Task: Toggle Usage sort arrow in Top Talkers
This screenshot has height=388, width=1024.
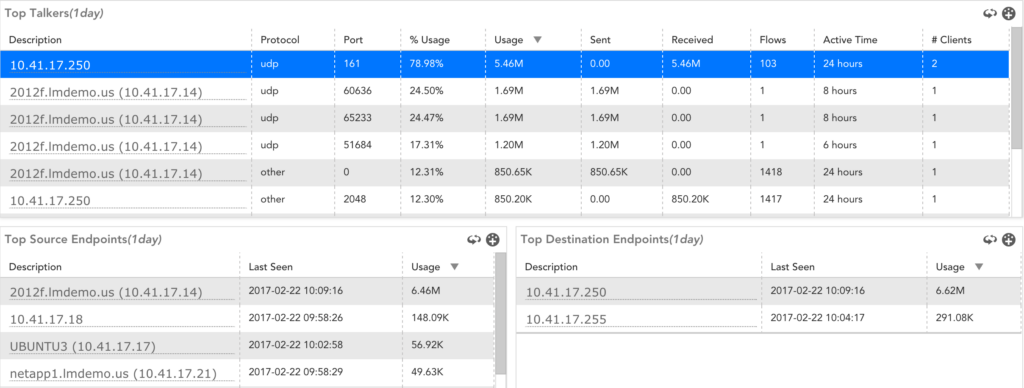Action: [537, 40]
